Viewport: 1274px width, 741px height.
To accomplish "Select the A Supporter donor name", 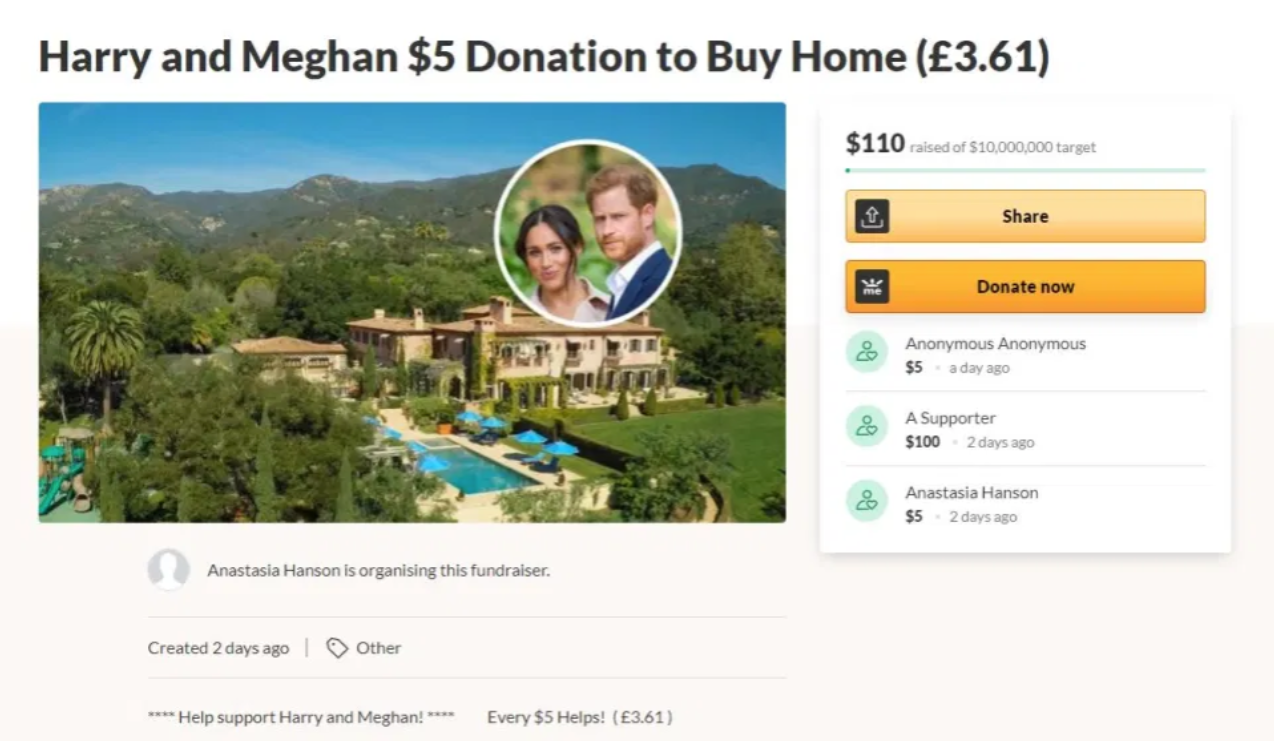I will tap(950, 418).
